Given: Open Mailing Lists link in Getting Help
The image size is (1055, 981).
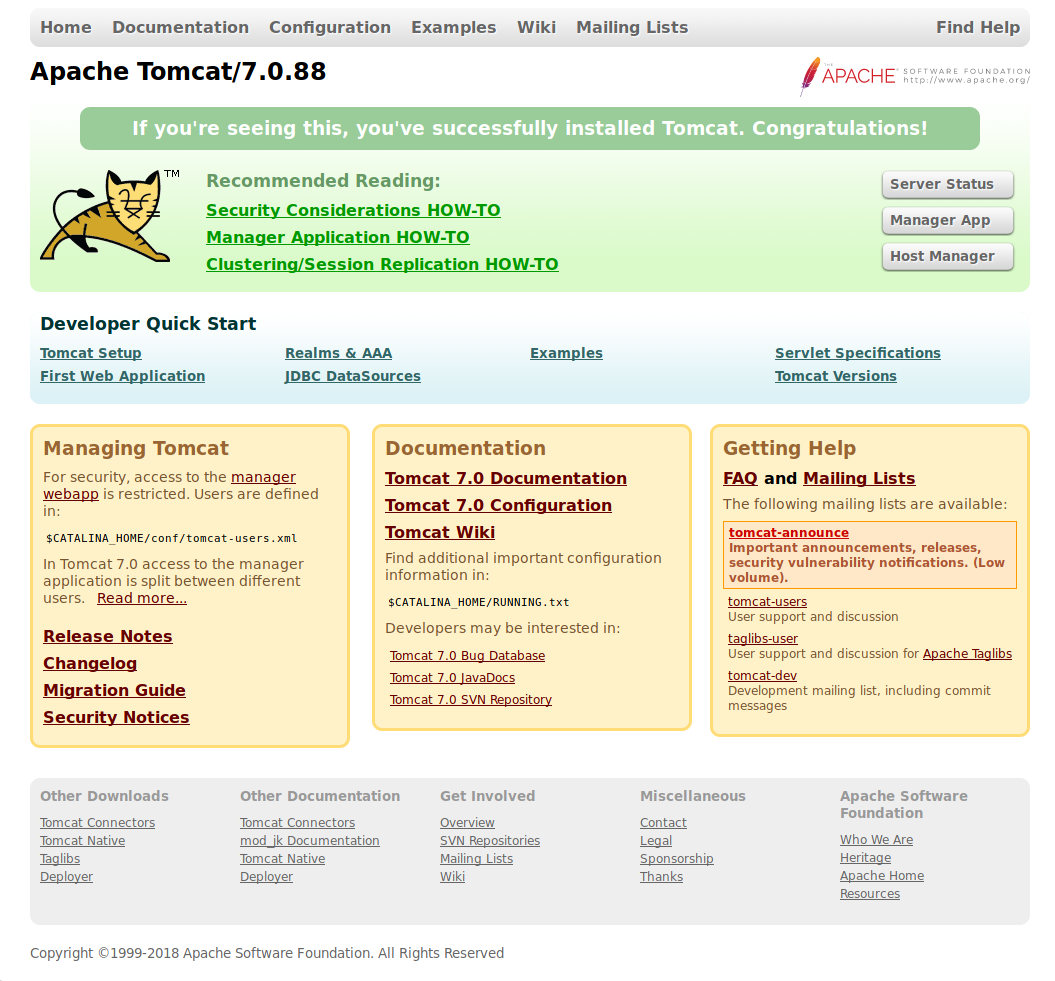Looking at the screenshot, I should [859, 478].
